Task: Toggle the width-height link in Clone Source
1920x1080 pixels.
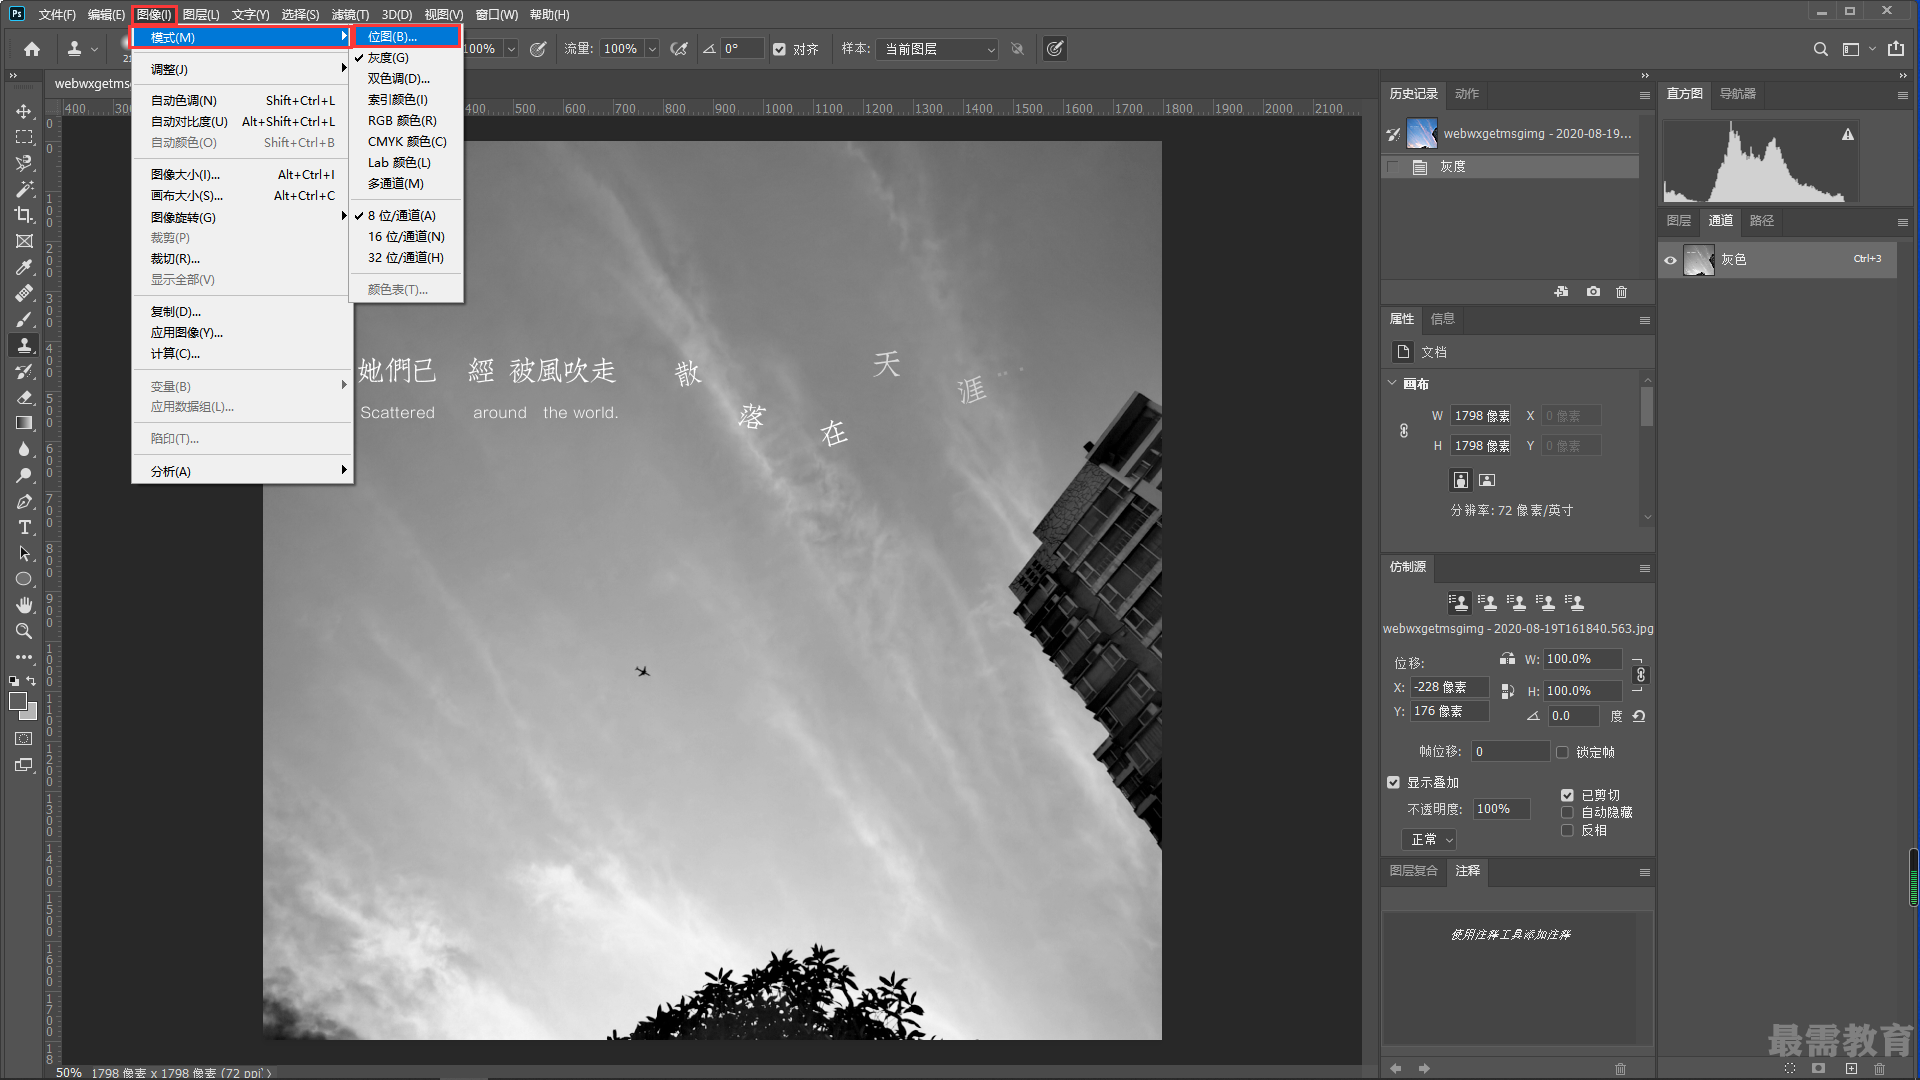Action: pos(1640,675)
